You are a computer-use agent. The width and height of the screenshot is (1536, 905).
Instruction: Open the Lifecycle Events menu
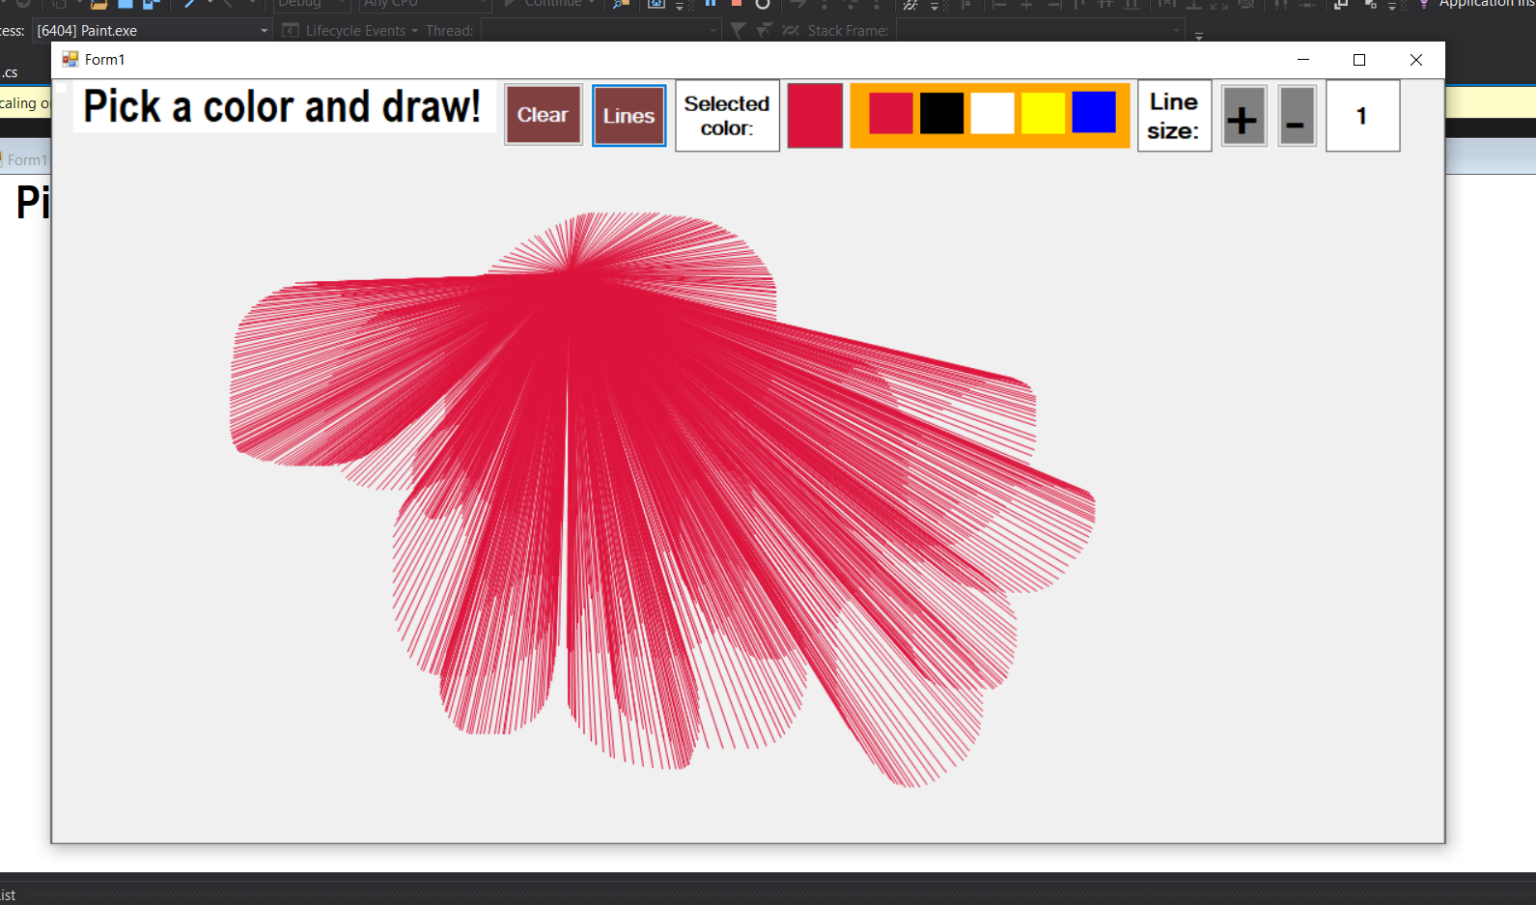[x=354, y=31]
